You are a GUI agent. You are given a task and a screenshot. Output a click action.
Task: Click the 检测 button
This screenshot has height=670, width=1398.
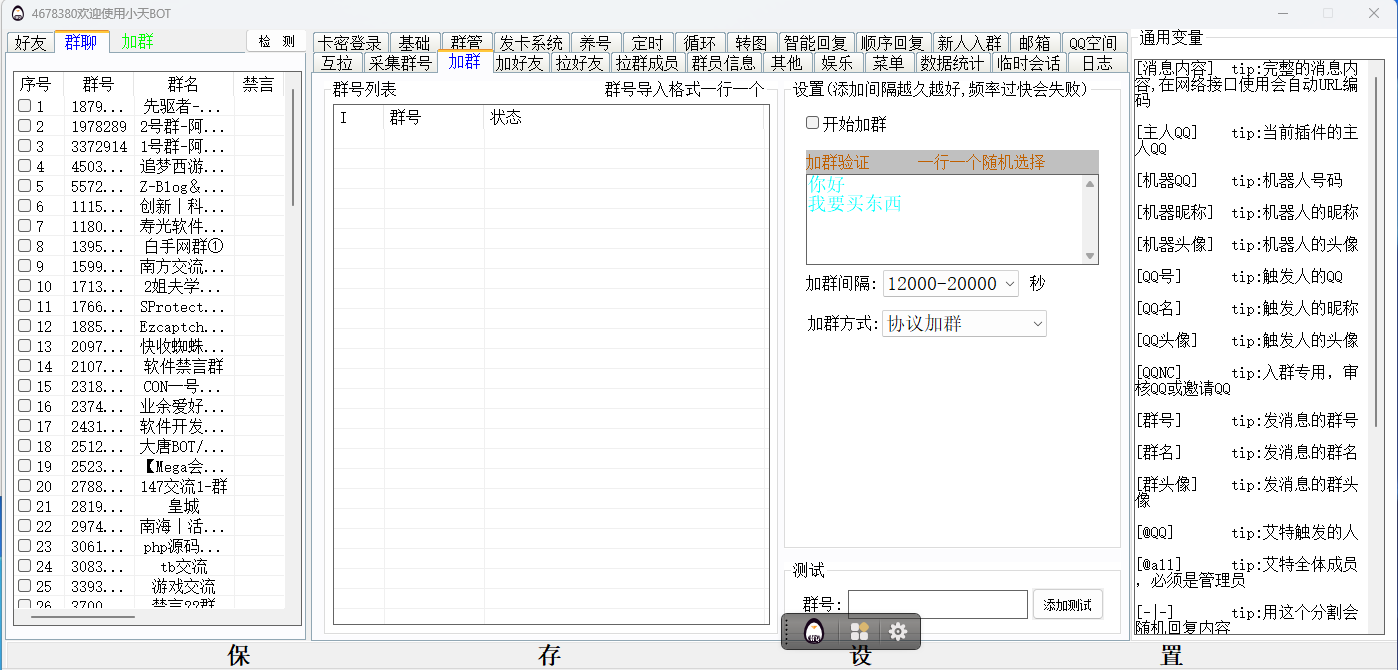(x=276, y=41)
